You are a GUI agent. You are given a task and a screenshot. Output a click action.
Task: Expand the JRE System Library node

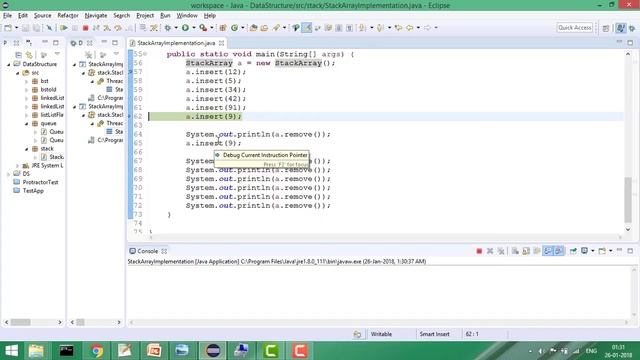coord(18,166)
